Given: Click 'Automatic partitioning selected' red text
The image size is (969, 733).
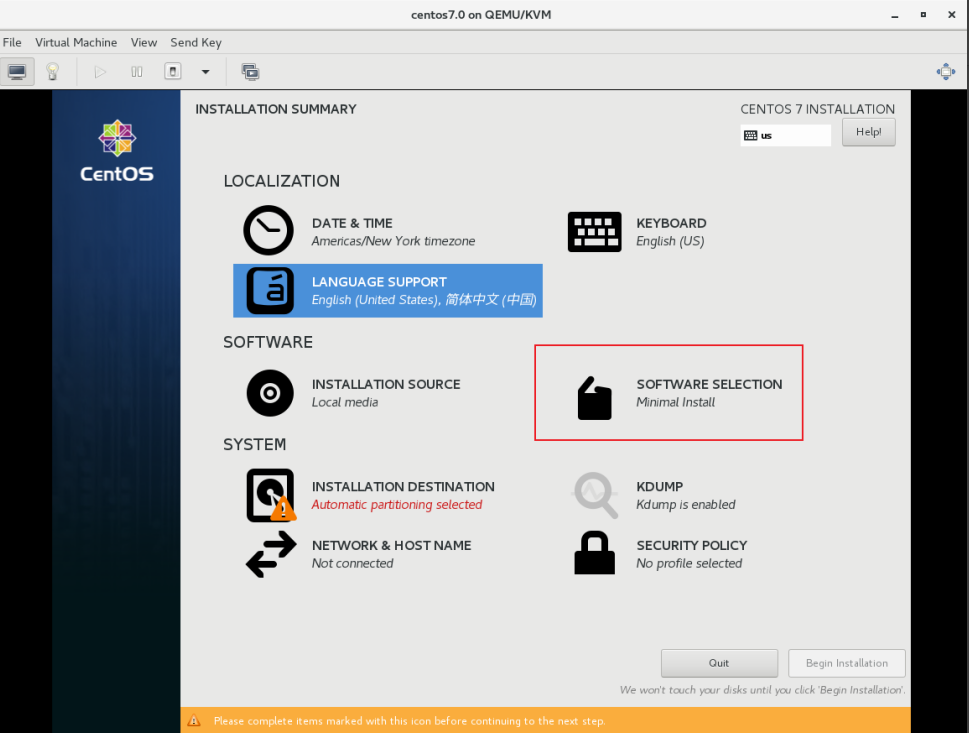Looking at the screenshot, I should pyautogui.click(x=397, y=505).
